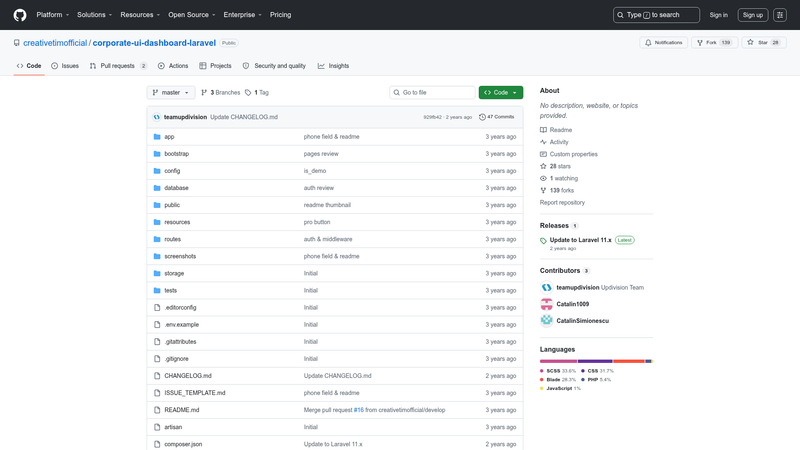This screenshot has height=450, width=800.
Task: Click the routes folder icon
Action: point(157,239)
